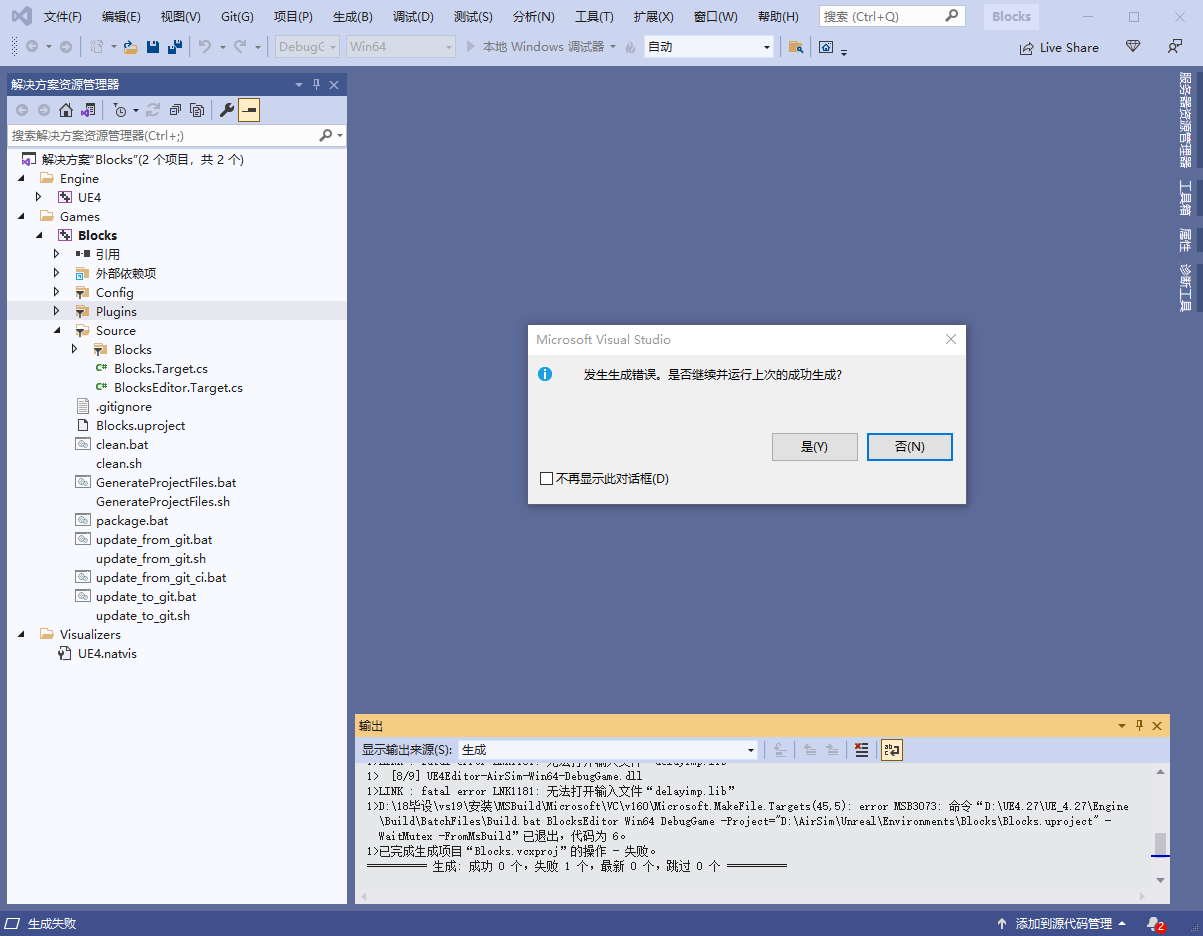Select the .gitignore file
Screen dimensions: 1203x936
pos(124,406)
